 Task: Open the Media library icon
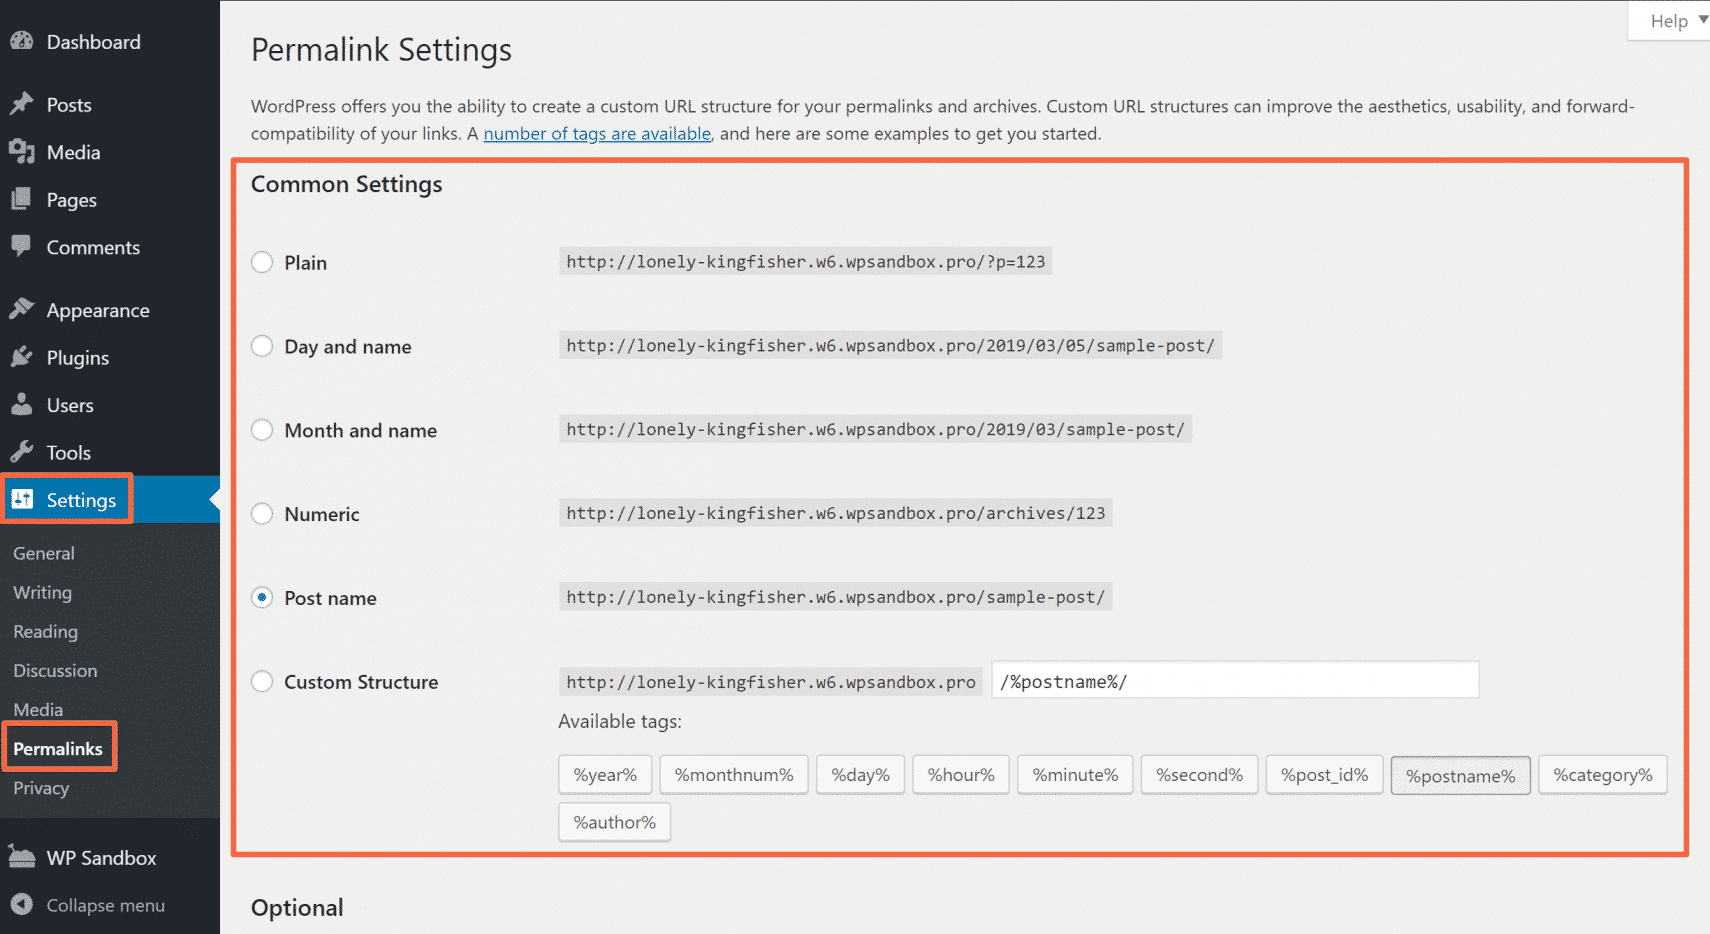(22, 151)
